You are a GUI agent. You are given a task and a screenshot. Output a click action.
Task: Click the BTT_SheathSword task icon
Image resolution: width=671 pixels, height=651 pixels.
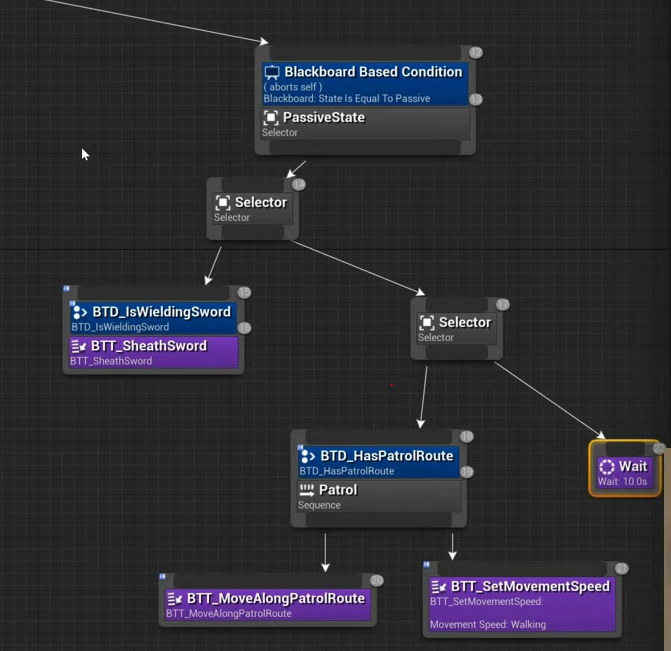79,346
